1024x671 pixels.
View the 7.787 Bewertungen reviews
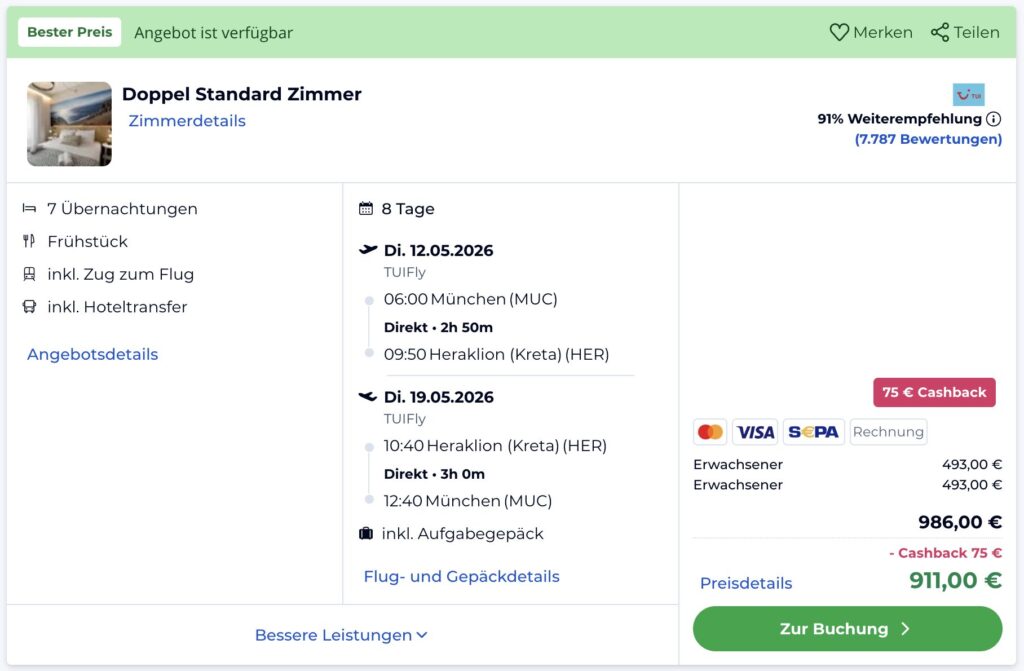(x=928, y=139)
